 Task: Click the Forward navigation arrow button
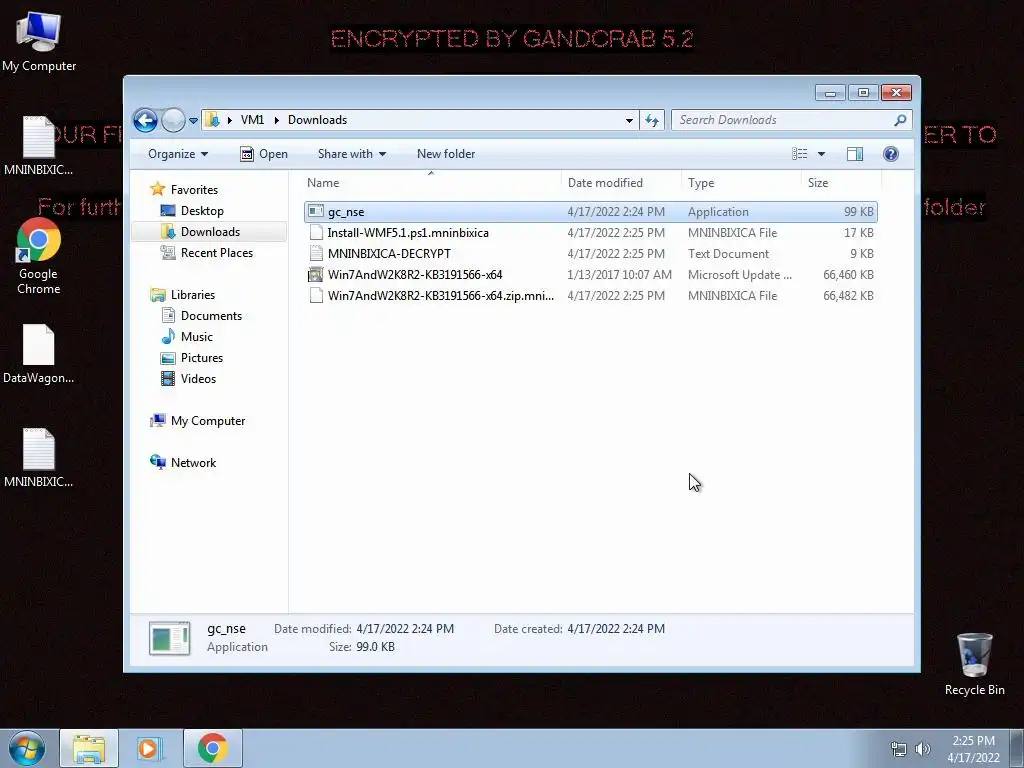coord(173,120)
